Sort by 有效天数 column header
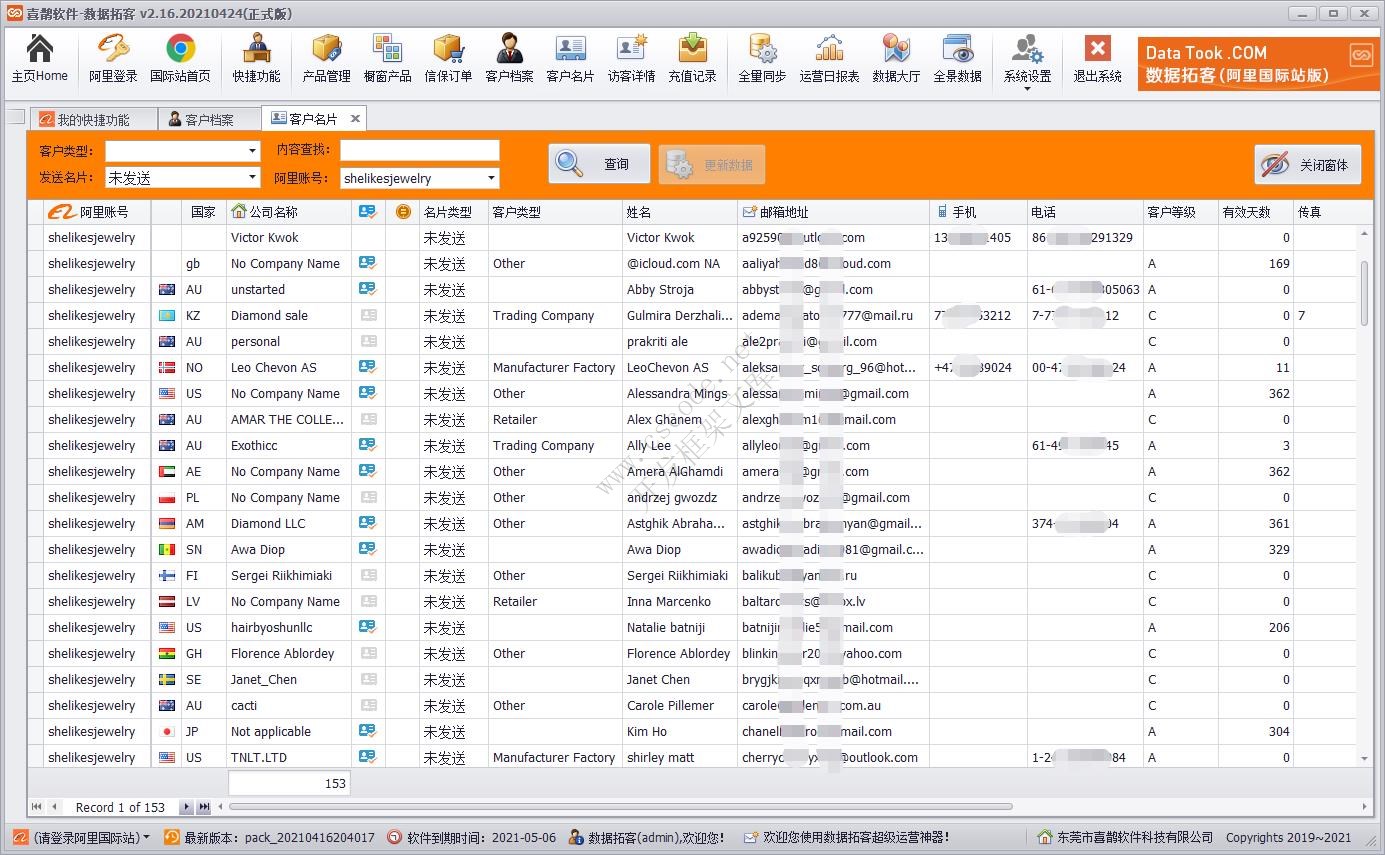This screenshot has height=855, width=1385. (x=1255, y=212)
